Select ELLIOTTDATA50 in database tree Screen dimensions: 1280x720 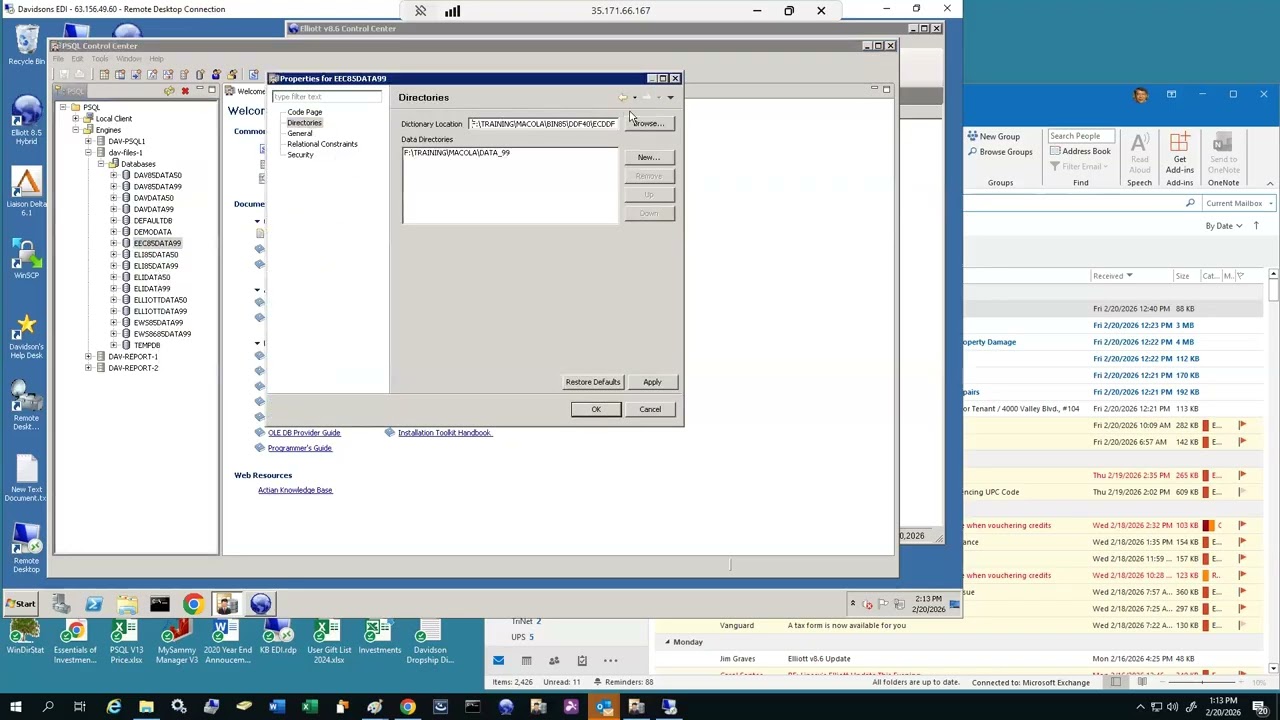coord(160,300)
